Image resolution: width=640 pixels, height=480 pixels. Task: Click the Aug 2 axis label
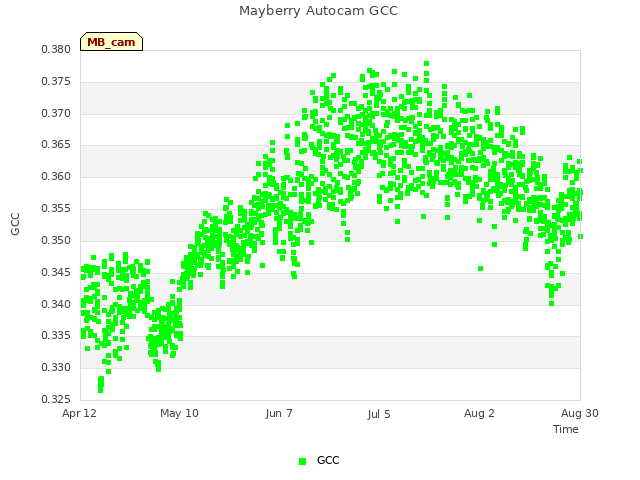pyautogui.click(x=479, y=413)
